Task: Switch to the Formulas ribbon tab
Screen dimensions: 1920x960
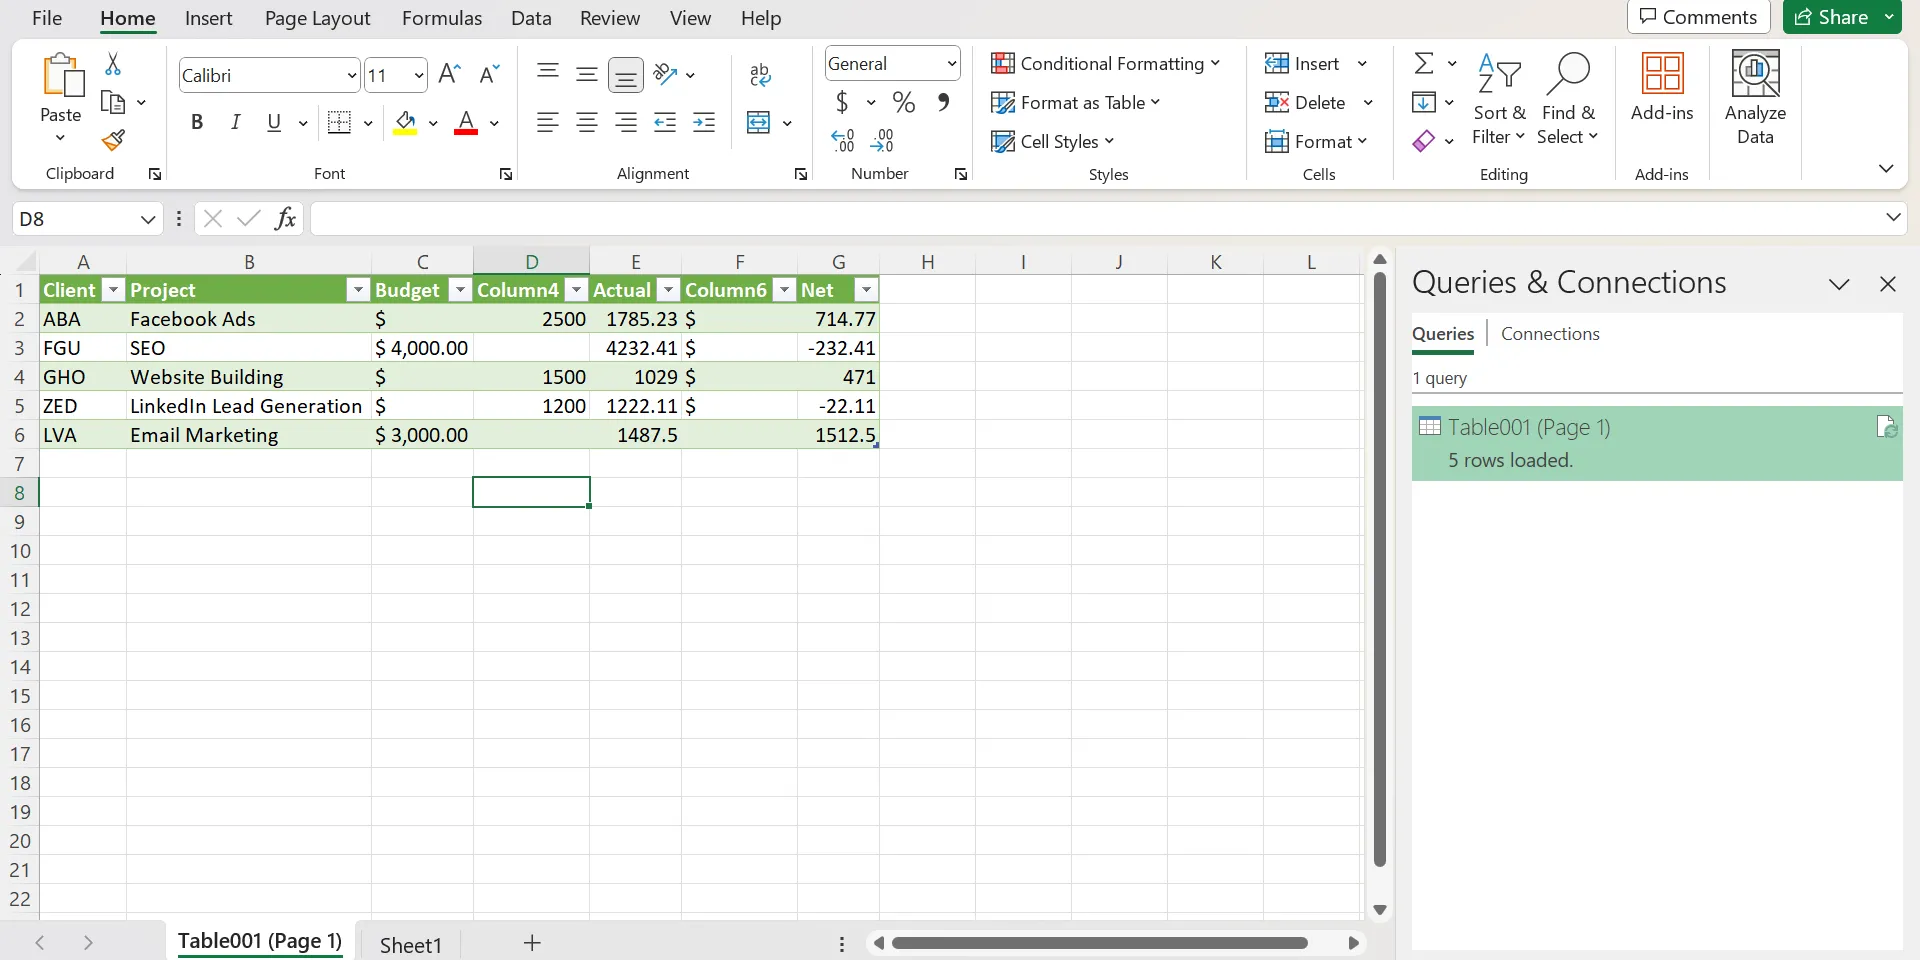Action: (442, 17)
